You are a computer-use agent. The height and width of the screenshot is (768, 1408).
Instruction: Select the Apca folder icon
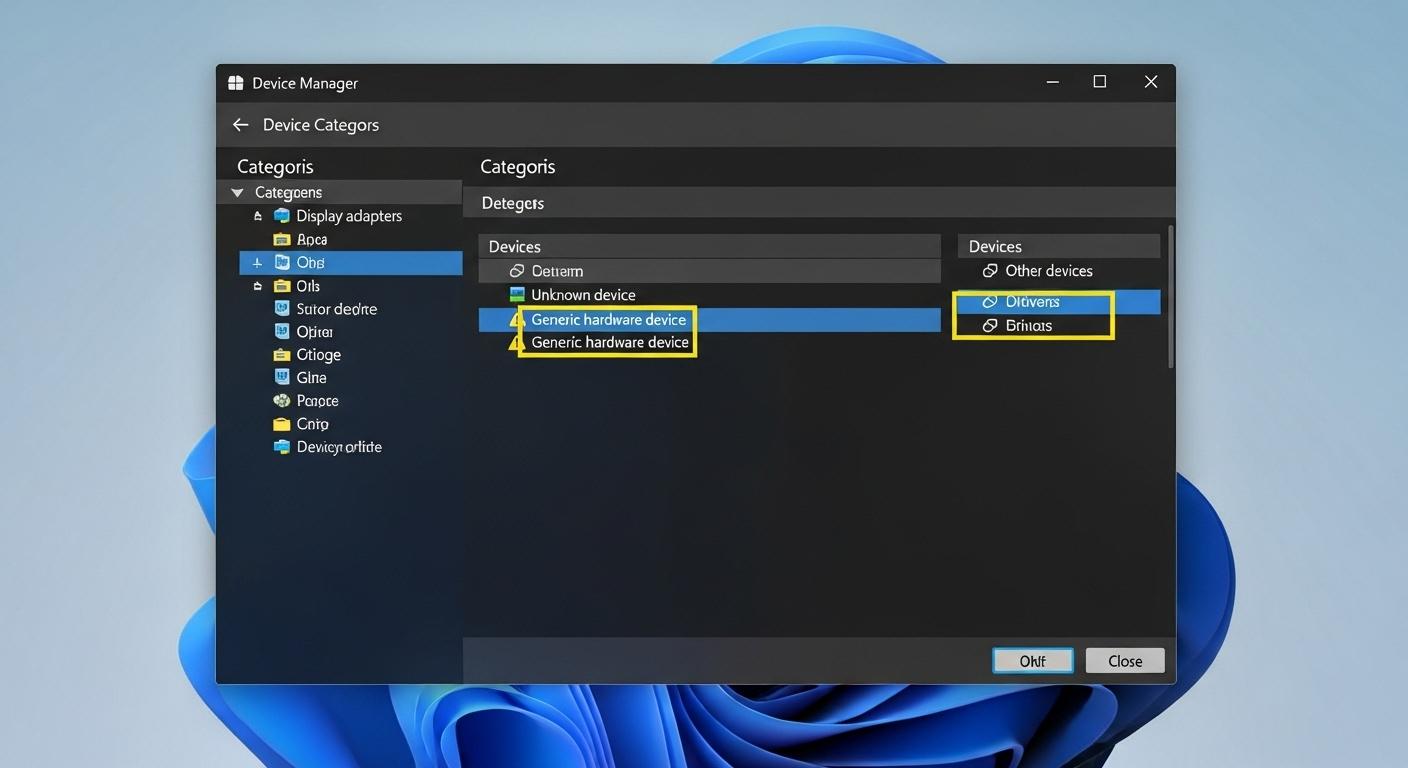(x=282, y=239)
